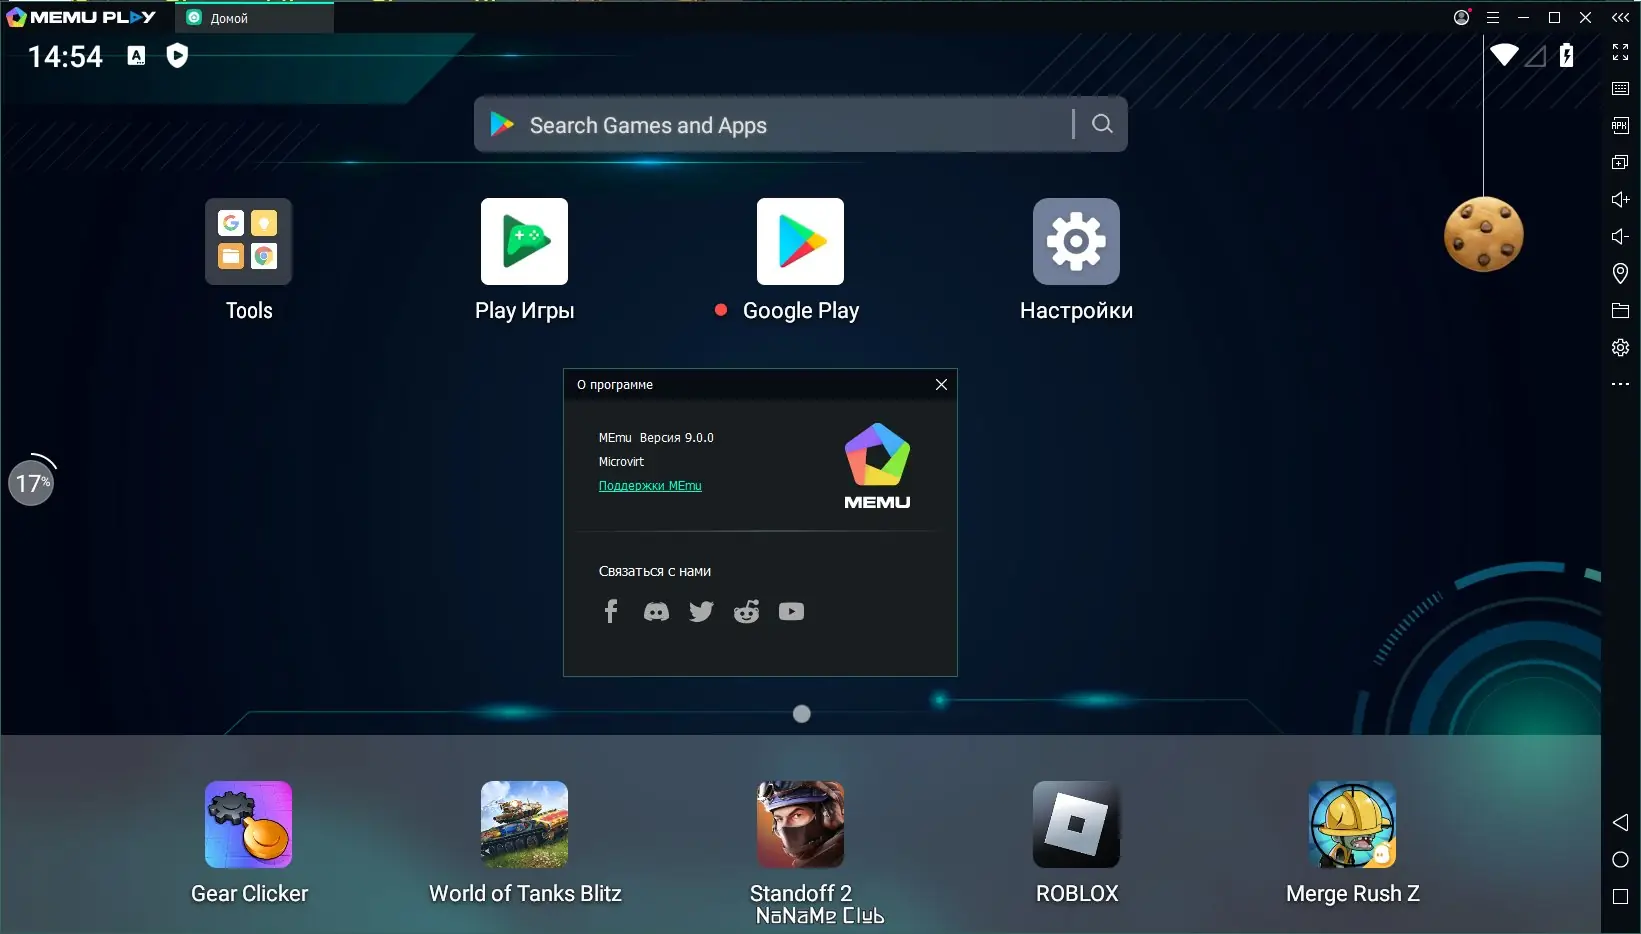Image resolution: width=1641 pixels, height=934 pixels.
Task: Close the О программе dialog
Action: pos(941,384)
